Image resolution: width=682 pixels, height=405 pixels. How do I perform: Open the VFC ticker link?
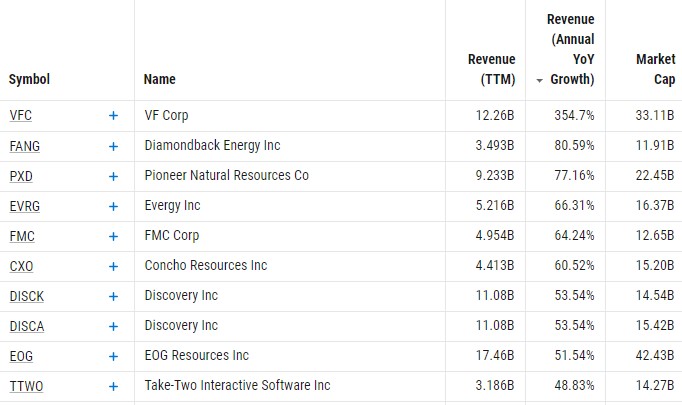click(x=20, y=116)
